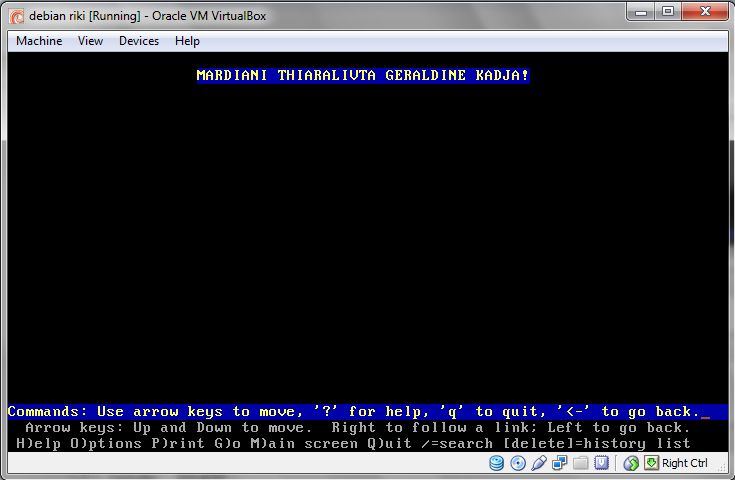735x480 pixels.
Task: Click the O)ptions entry in Lynx footer
Action: coord(106,443)
